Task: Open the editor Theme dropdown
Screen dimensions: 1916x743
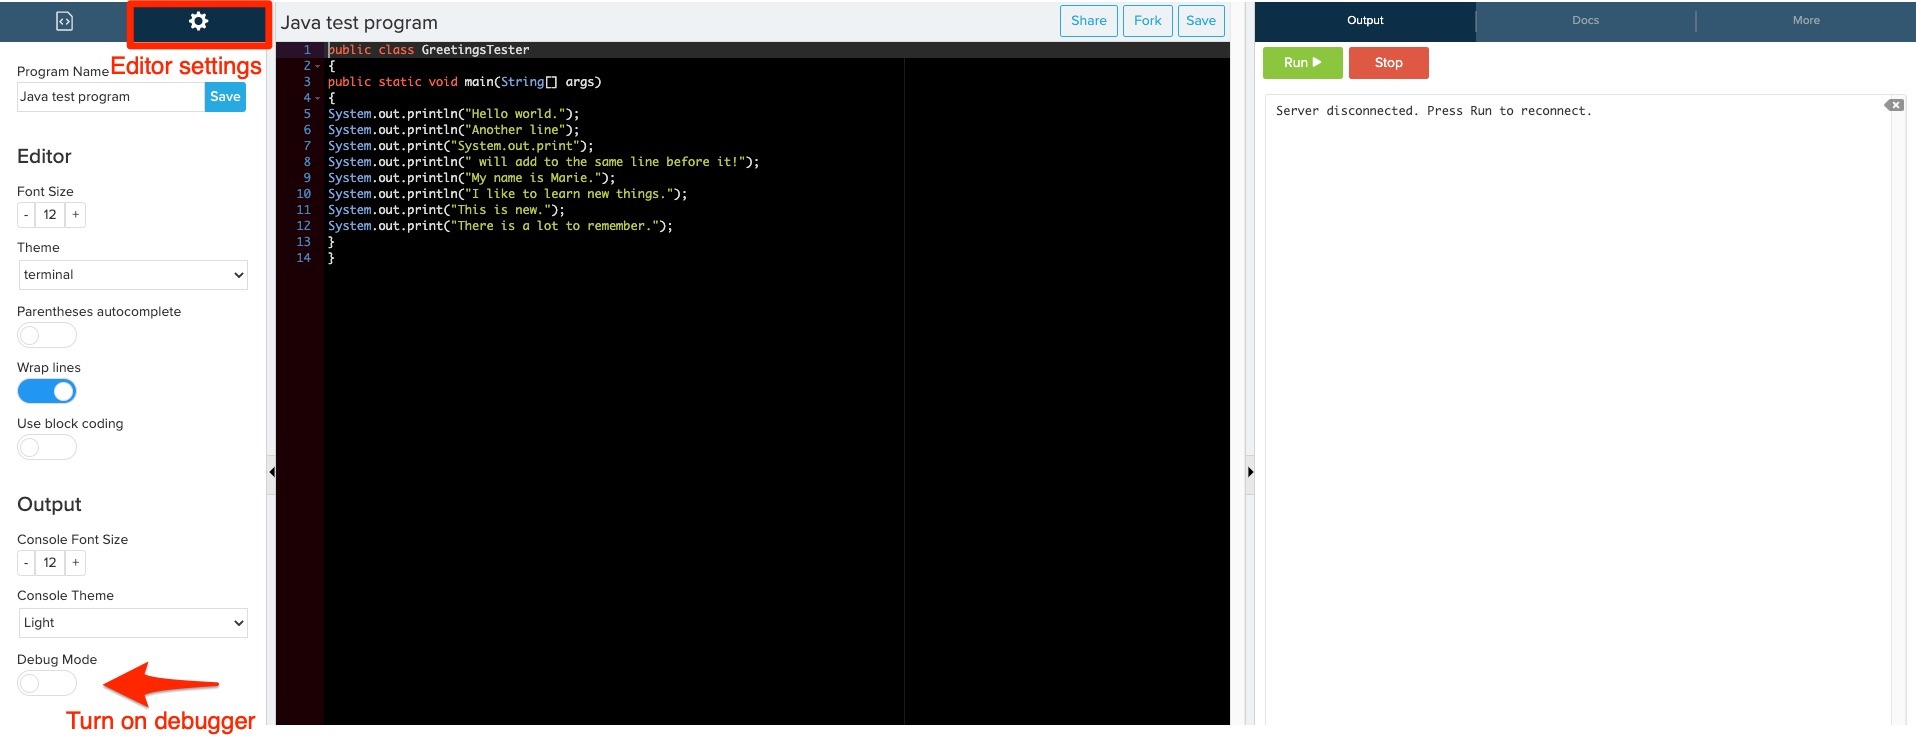Action: (133, 275)
